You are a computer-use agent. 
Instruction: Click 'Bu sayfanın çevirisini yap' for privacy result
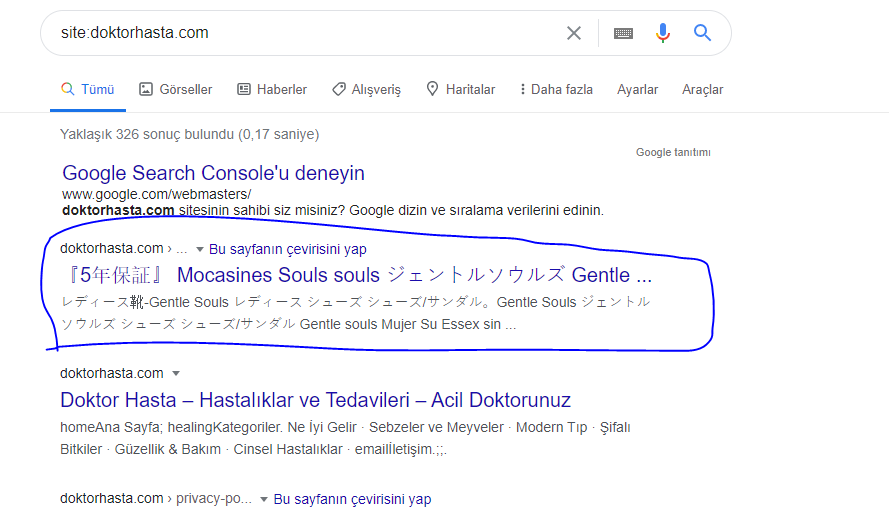coord(352,499)
